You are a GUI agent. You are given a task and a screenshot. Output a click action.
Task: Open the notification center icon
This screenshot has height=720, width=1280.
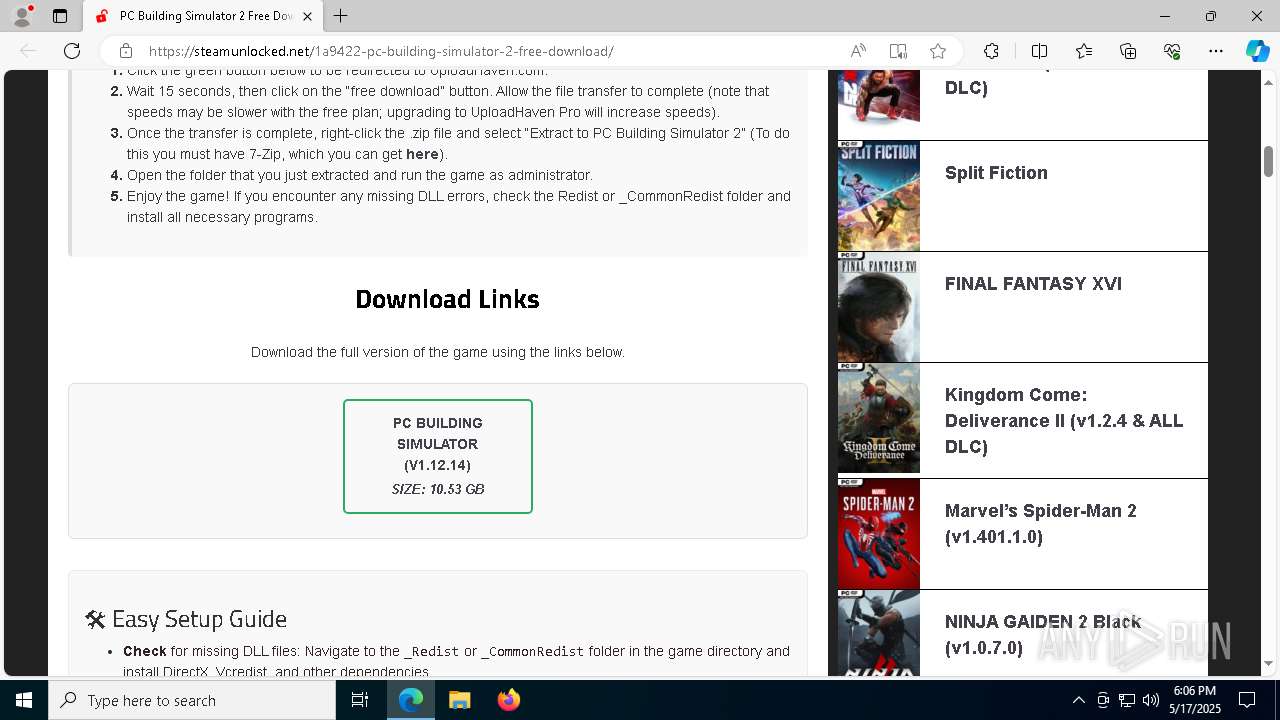click(x=1247, y=700)
